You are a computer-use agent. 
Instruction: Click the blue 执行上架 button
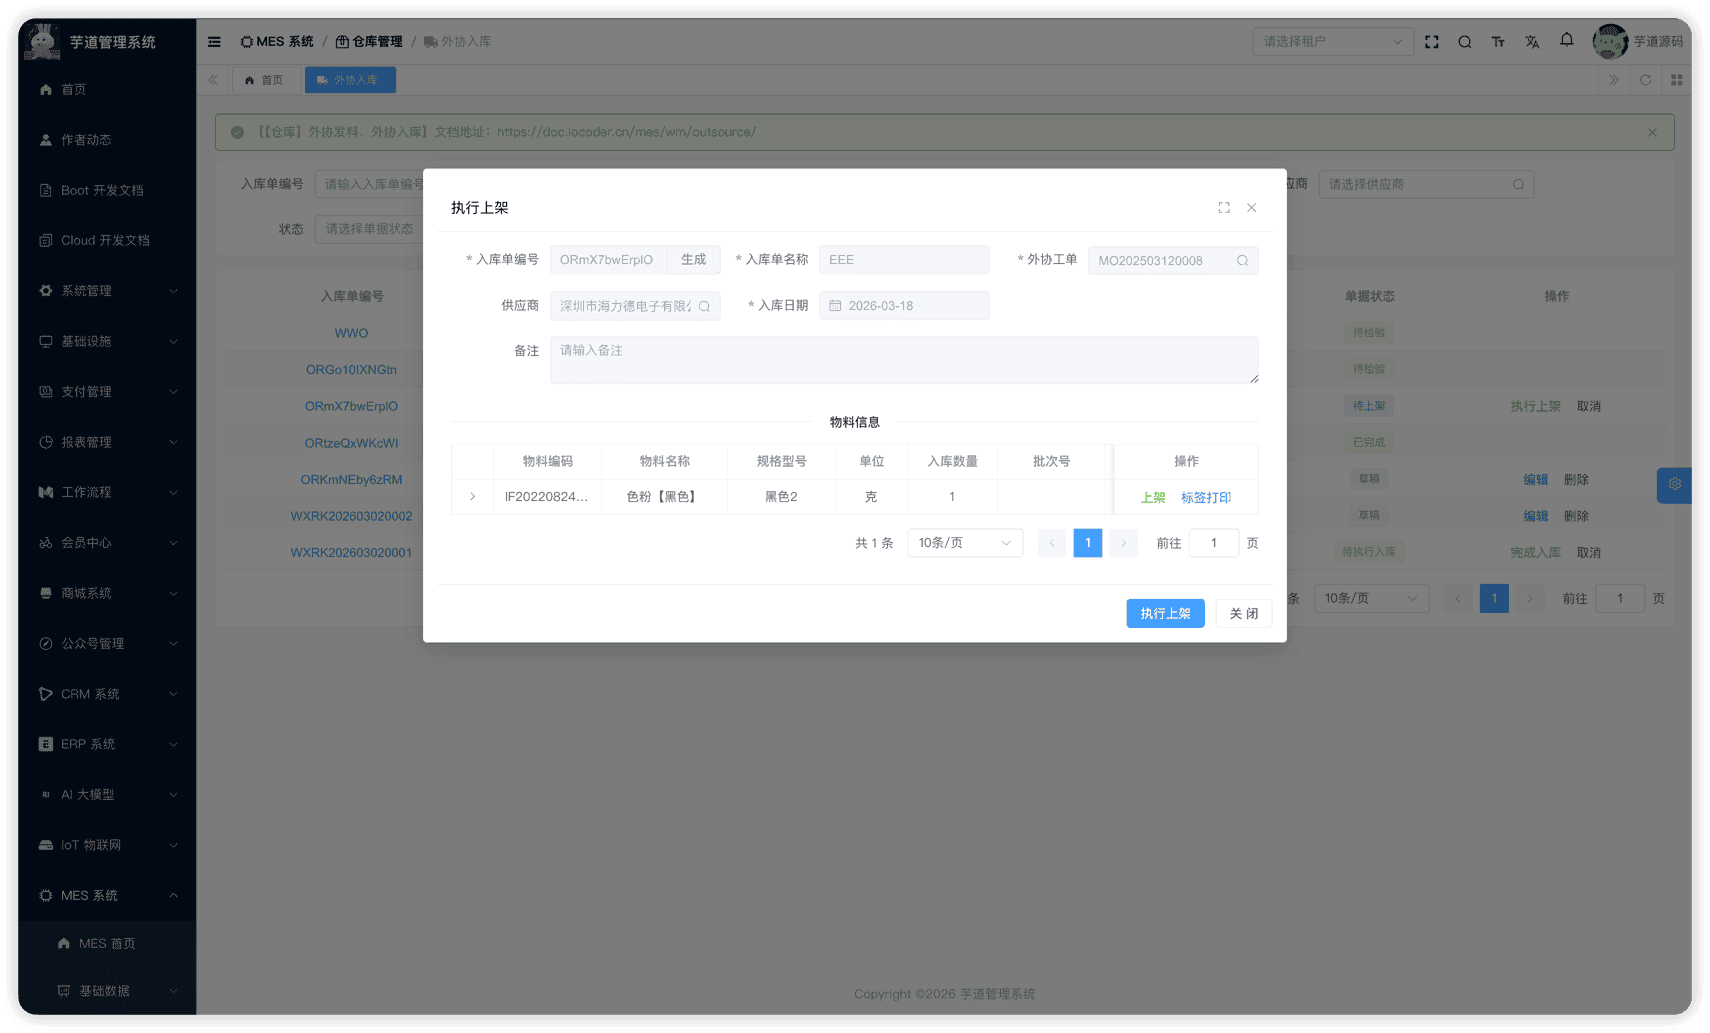1165,614
